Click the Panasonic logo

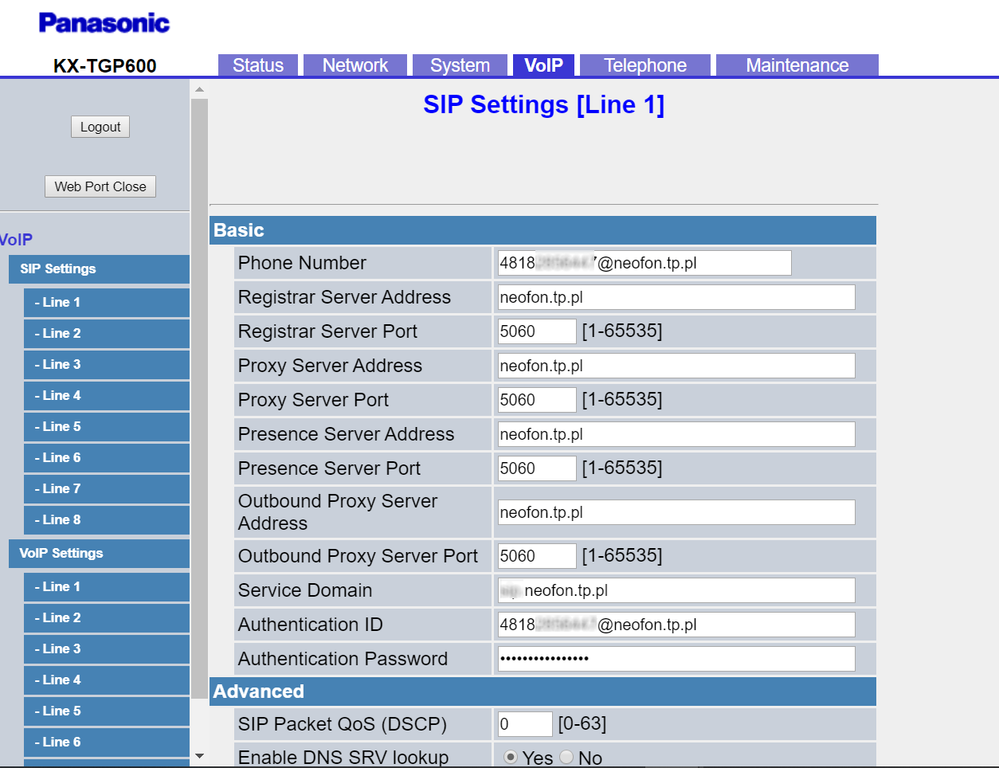(104, 23)
